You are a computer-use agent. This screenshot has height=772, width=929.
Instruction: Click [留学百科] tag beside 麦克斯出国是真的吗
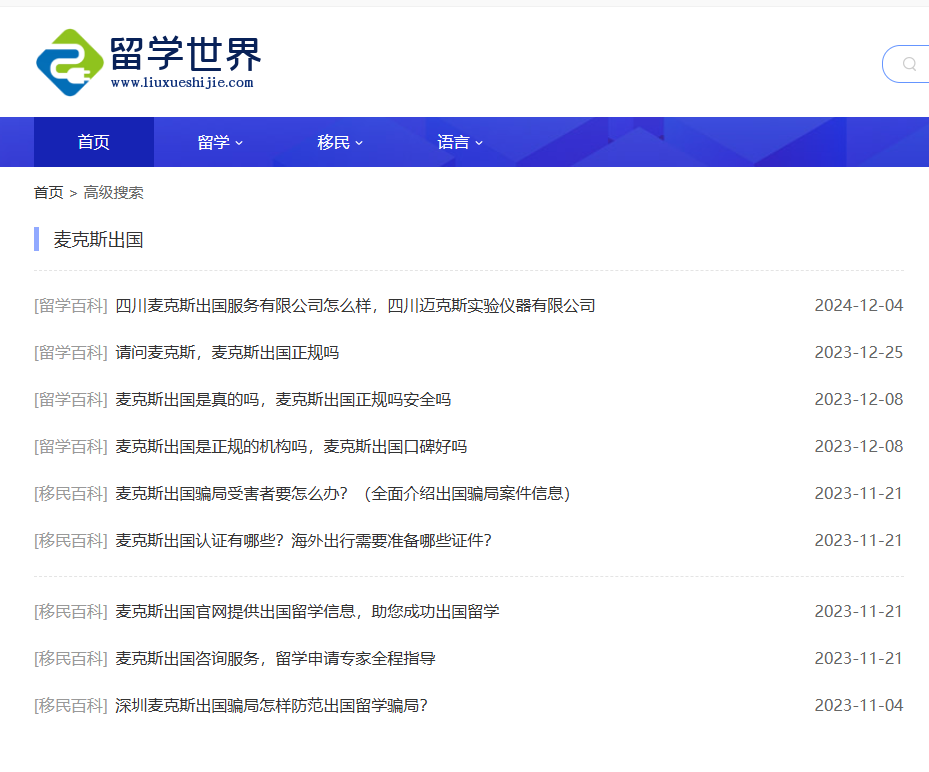click(x=71, y=400)
